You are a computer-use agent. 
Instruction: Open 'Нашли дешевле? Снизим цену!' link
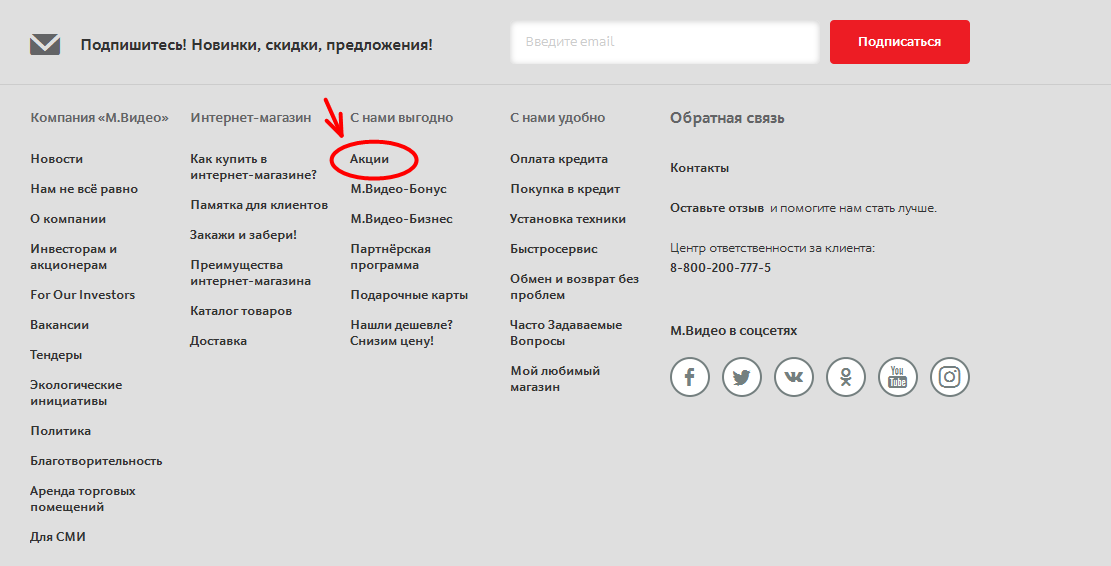pyautogui.click(x=401, y=332)
